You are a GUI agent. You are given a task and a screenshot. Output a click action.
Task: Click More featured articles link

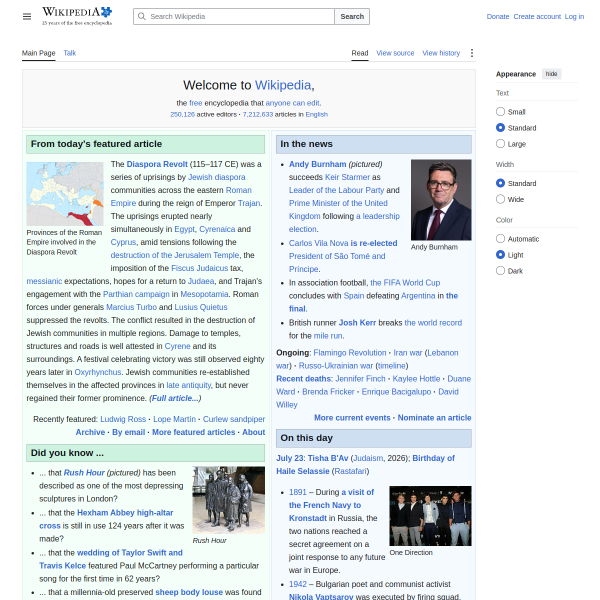(193, 432)
